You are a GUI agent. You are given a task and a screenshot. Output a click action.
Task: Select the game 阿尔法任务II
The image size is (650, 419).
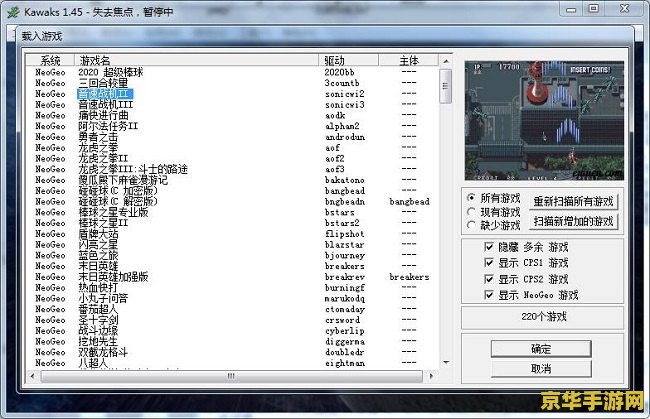[108, 126]
